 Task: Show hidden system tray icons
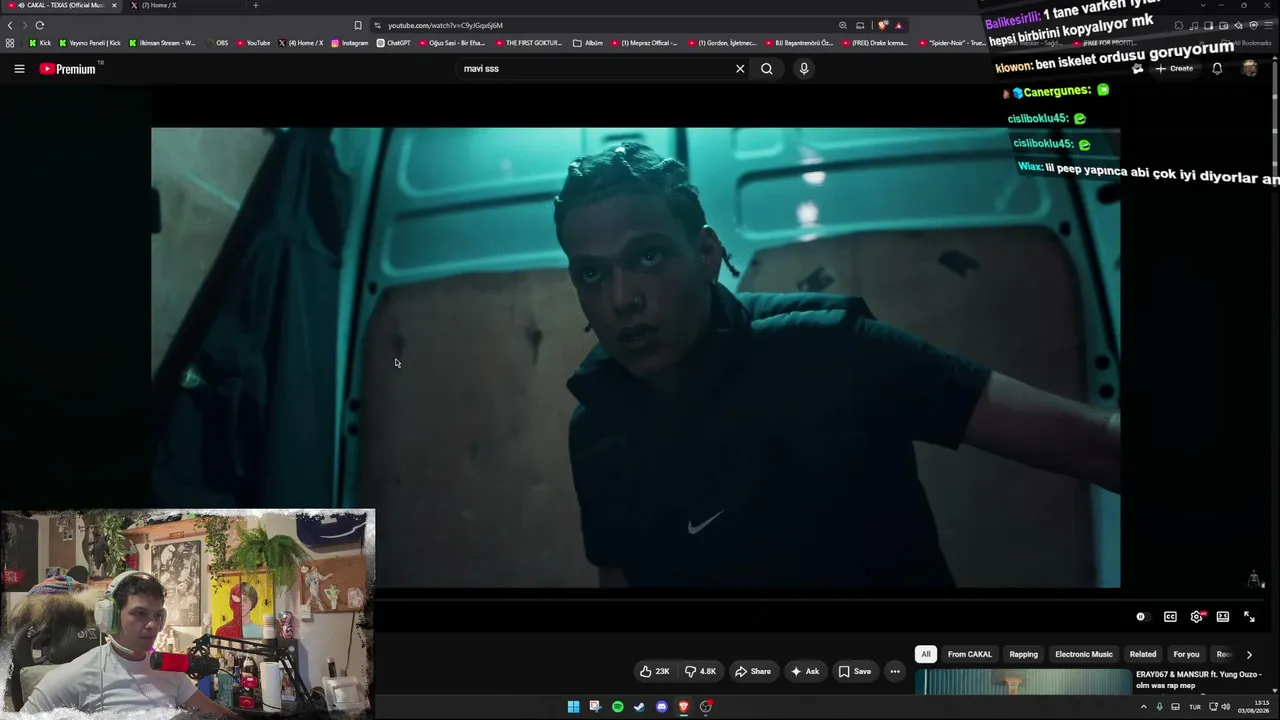point(1144,707)
